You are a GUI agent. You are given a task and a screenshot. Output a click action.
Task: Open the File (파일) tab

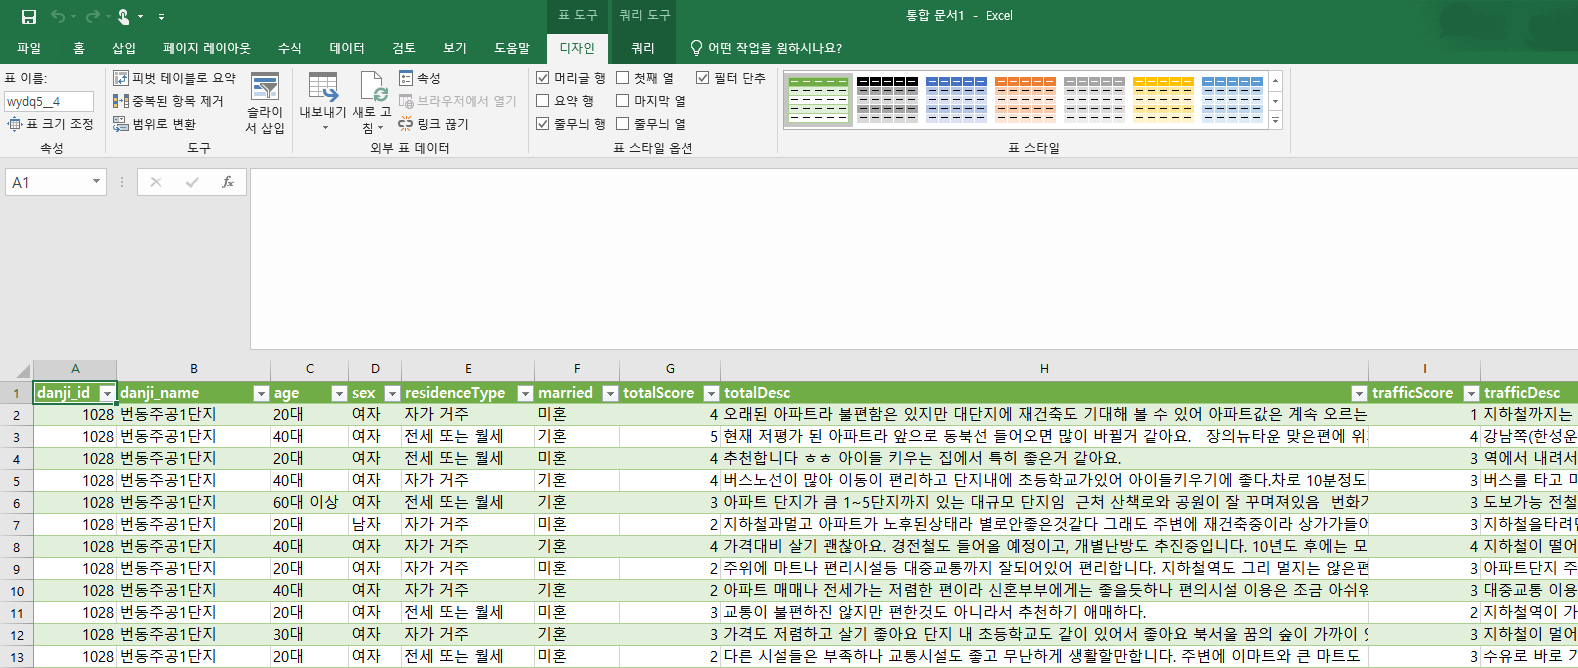(x=29, y=48)
